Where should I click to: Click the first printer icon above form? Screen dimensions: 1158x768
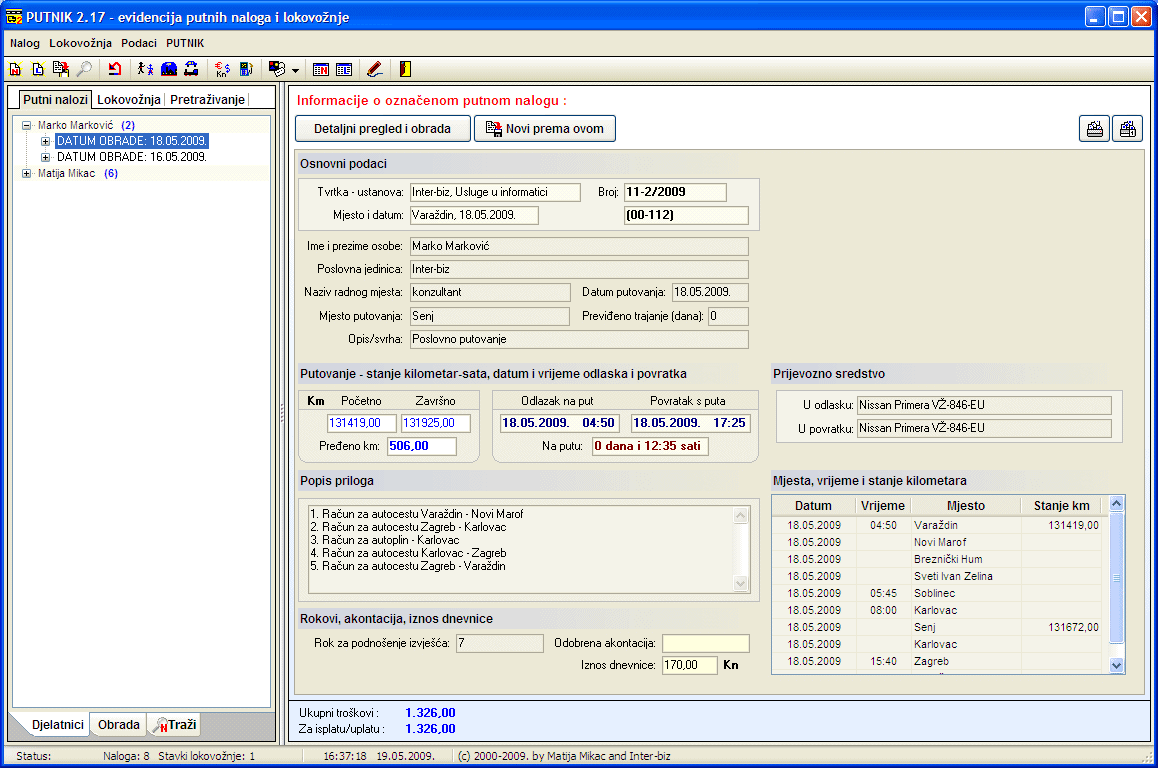point(1094,129)
